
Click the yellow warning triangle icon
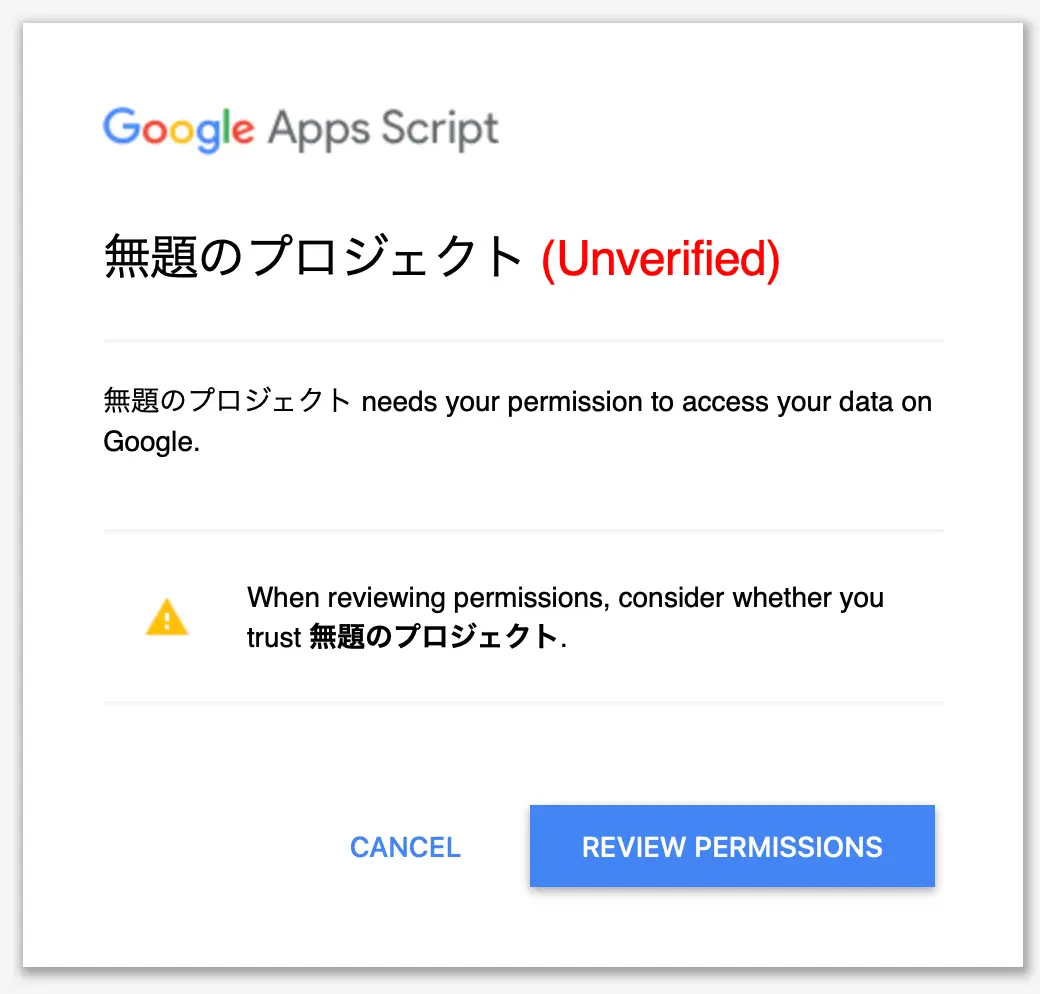tap(166, 617)
